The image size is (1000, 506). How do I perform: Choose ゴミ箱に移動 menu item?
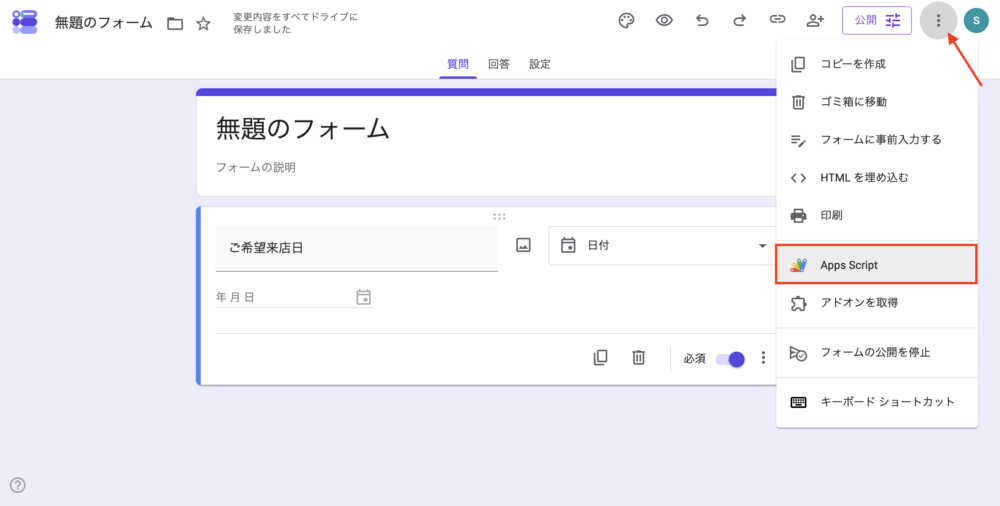[877, 102]
